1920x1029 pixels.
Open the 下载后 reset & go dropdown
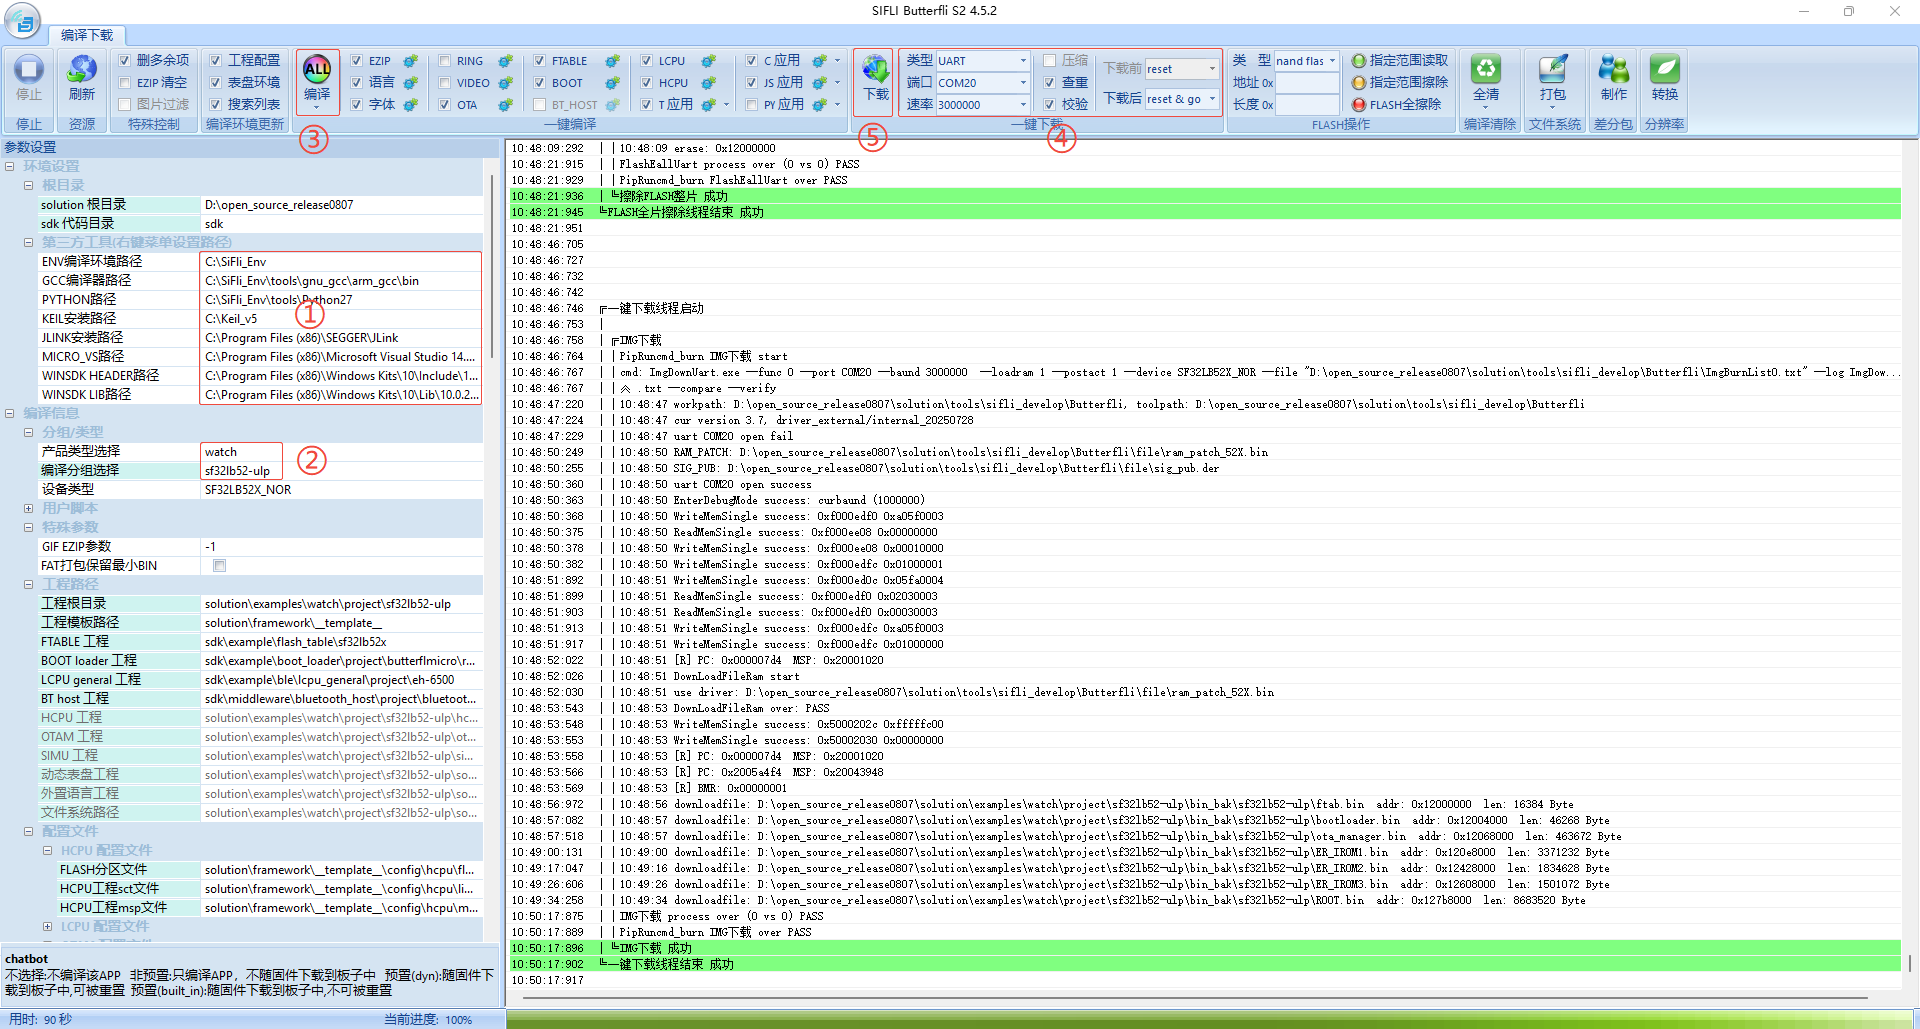pos(1212,99)
